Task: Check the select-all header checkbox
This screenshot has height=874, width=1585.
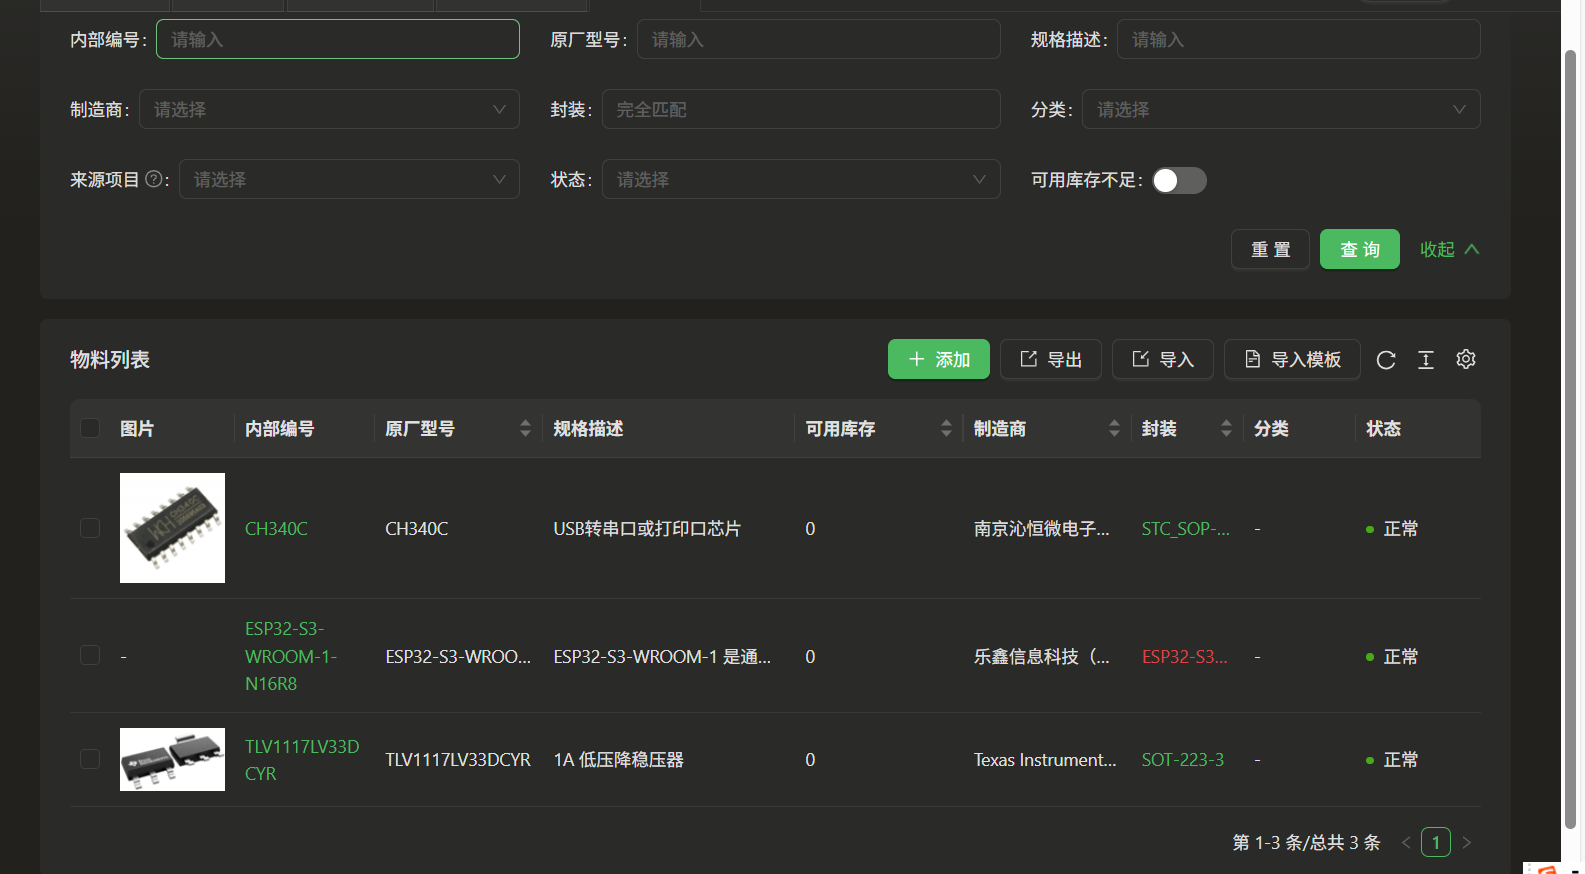Action: 90,428
